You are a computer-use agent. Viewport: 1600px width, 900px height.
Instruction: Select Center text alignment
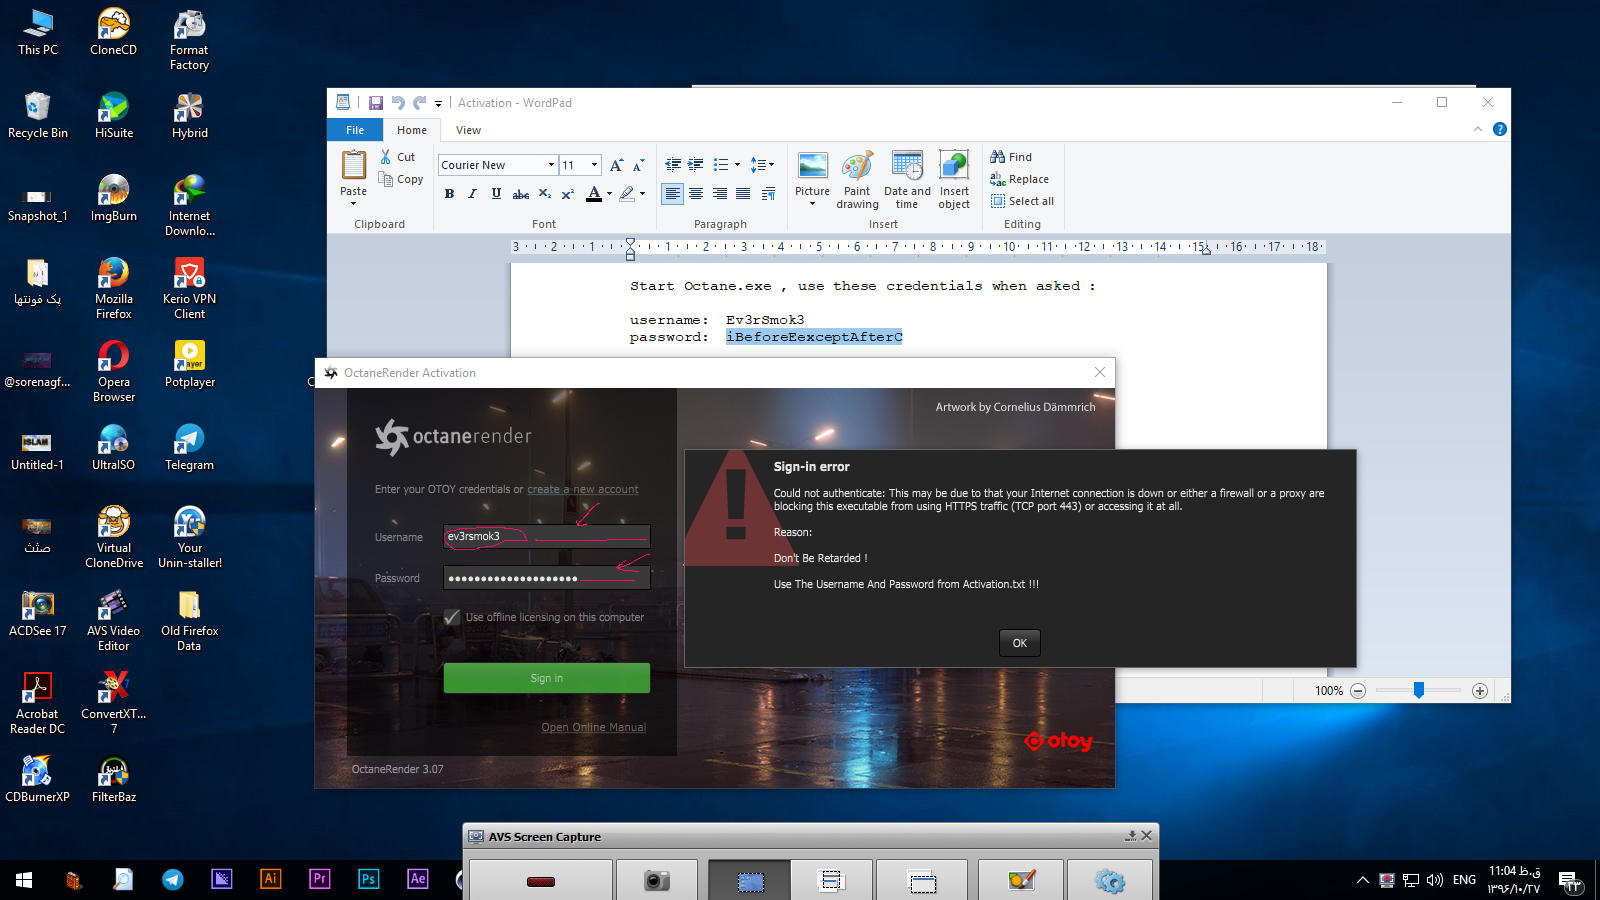click(x=696, y=194)
